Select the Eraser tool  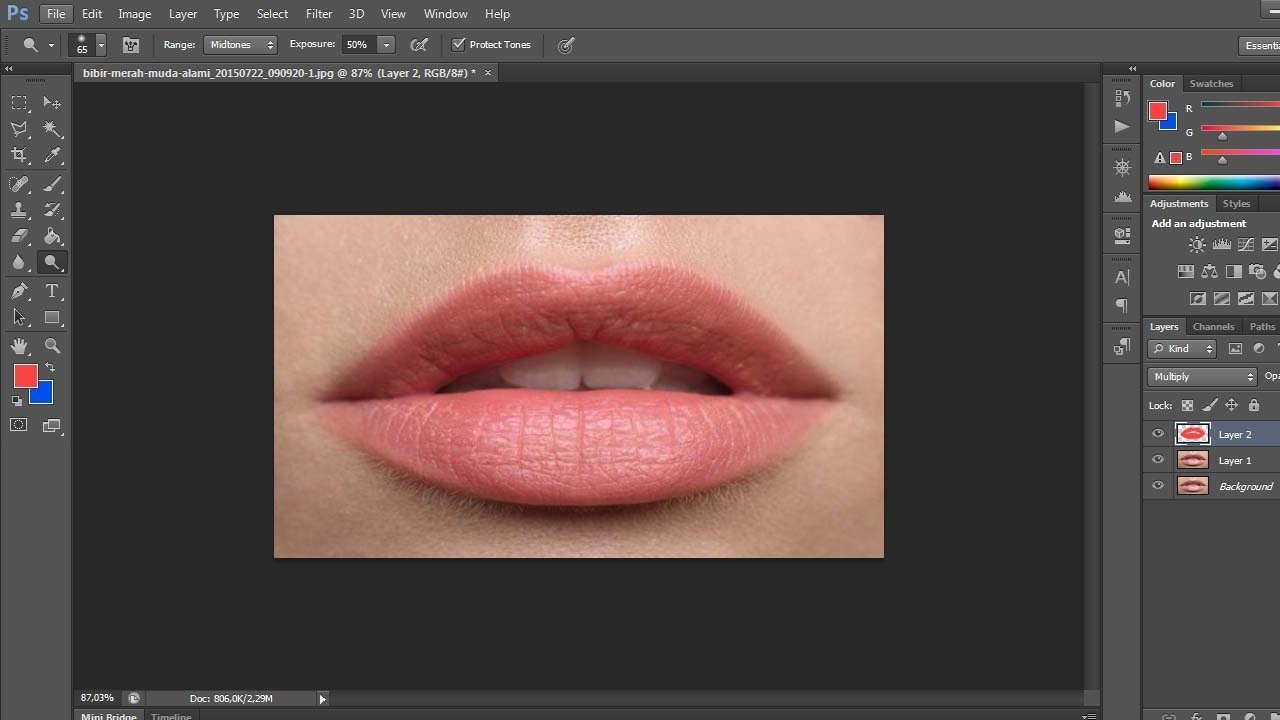click(19, 236)
